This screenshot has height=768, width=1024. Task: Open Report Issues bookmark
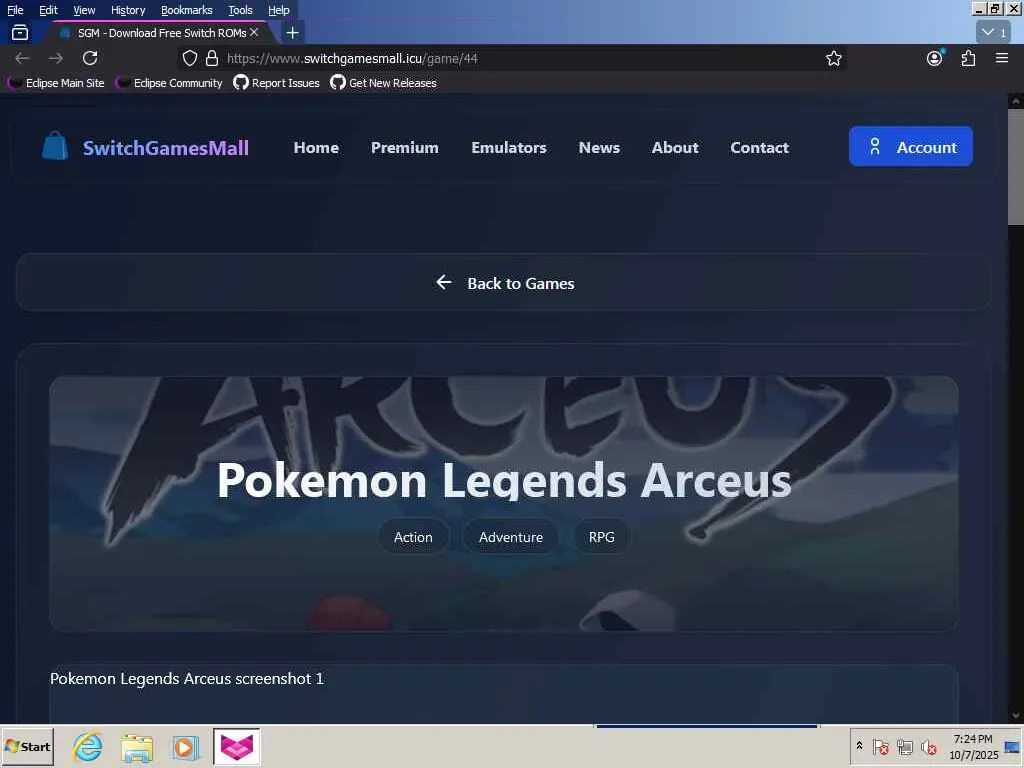277,83
